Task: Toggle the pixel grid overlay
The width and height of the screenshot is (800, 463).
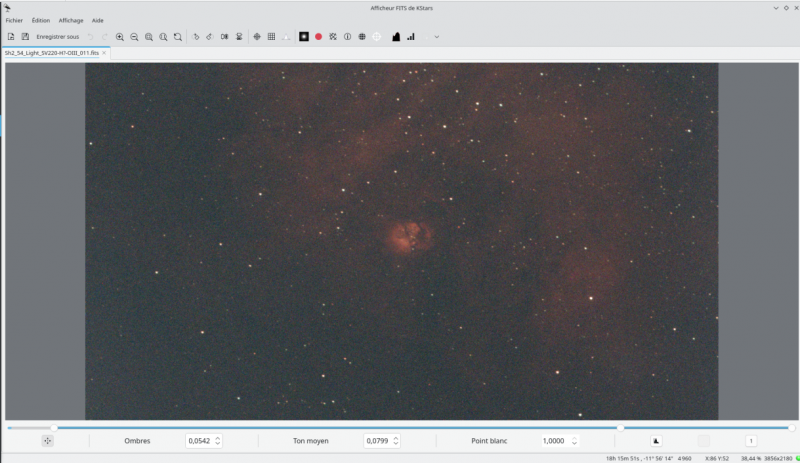Action: [271, 37]
